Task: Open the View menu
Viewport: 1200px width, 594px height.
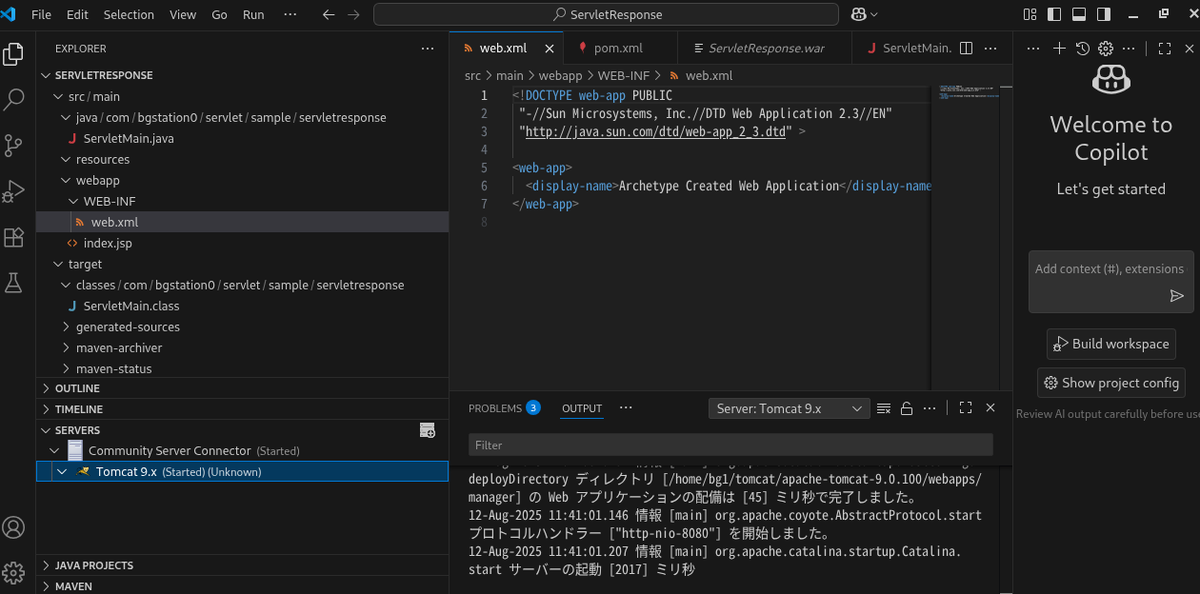Action: (183, 15)
